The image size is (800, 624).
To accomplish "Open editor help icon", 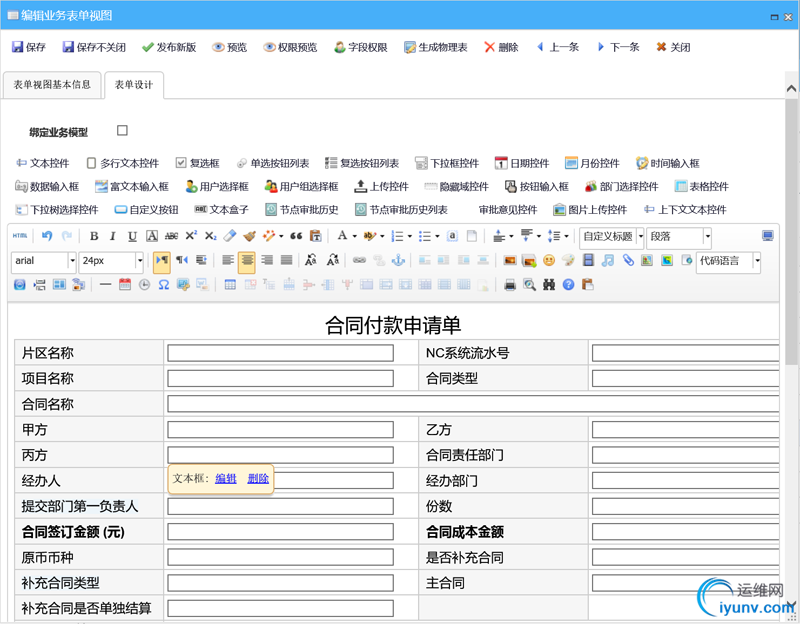I will (x=568, y=285).
